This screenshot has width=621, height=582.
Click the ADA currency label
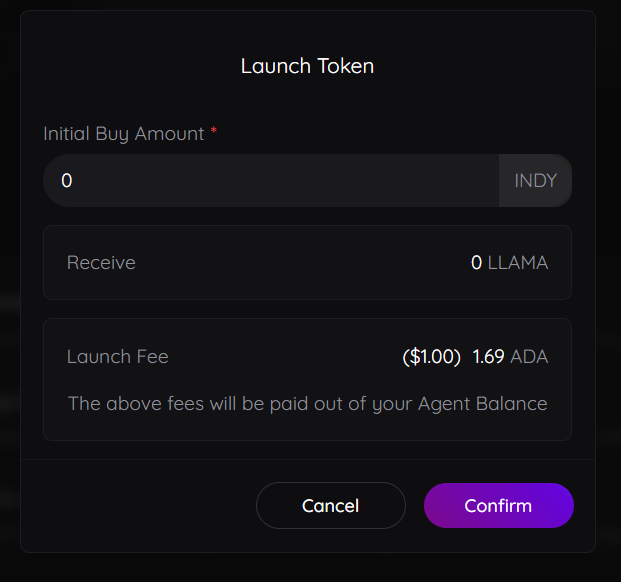pos(529,357)
